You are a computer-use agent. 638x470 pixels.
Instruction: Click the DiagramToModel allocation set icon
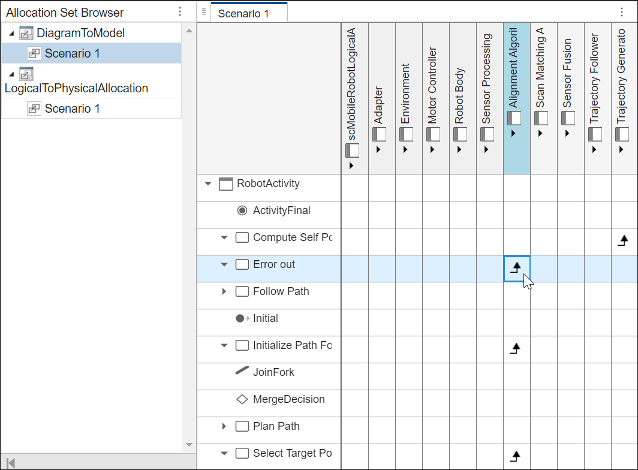click(26, 33)
